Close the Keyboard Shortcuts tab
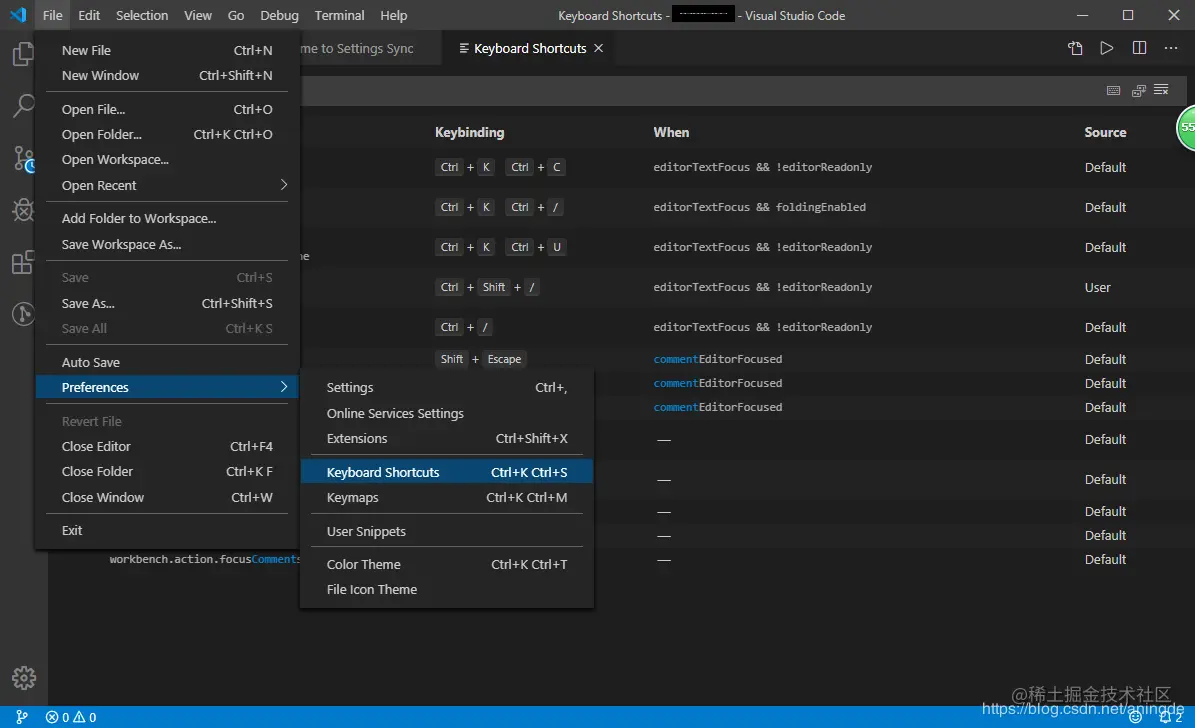 (x=599, y=48)
